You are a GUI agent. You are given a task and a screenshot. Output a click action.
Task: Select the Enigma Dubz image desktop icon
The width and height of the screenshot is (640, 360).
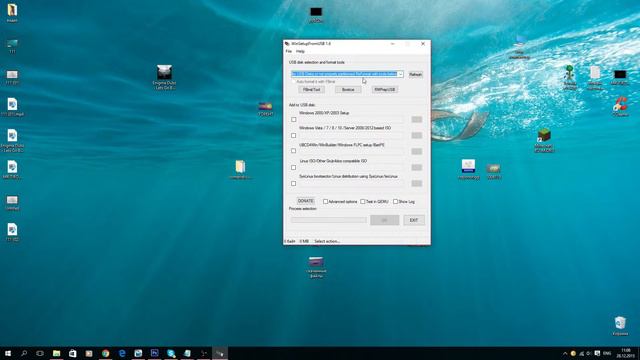coord(164,77)
